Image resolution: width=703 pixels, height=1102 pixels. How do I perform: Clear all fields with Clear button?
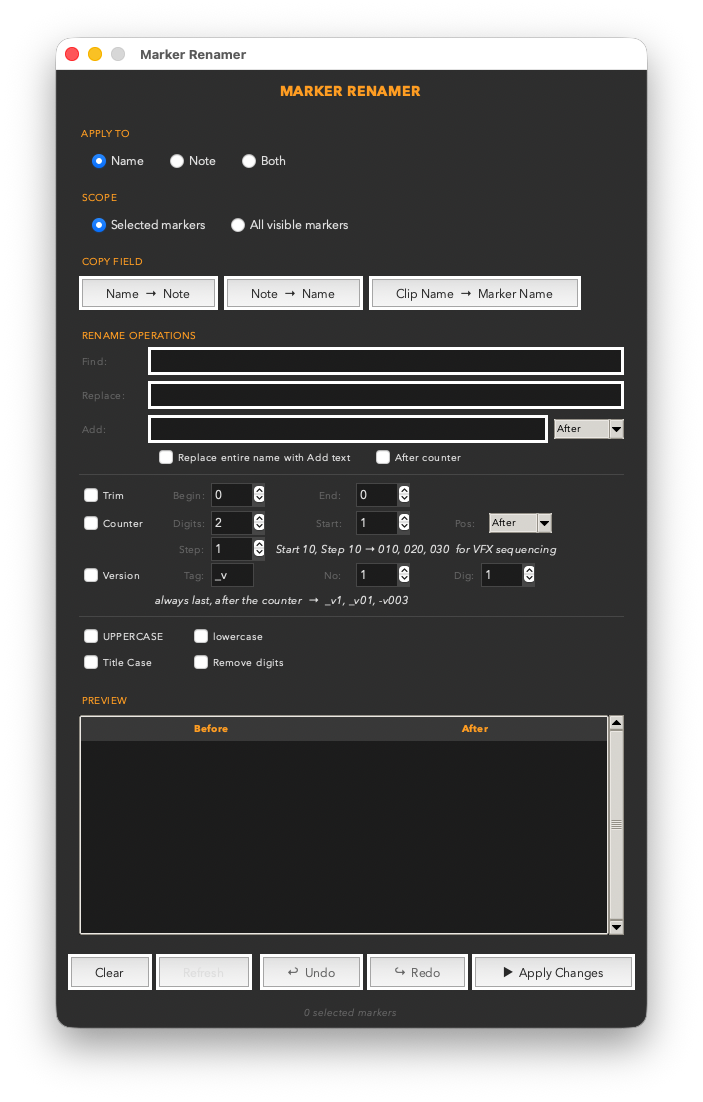(110, 973)
